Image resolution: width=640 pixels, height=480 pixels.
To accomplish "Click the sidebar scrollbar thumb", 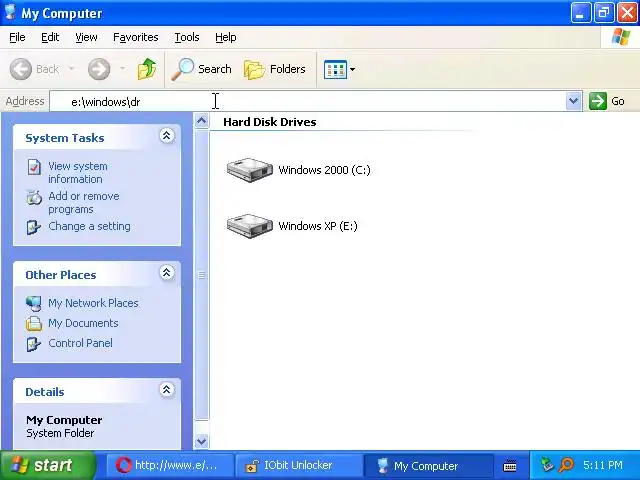I will tap(201, 275).
